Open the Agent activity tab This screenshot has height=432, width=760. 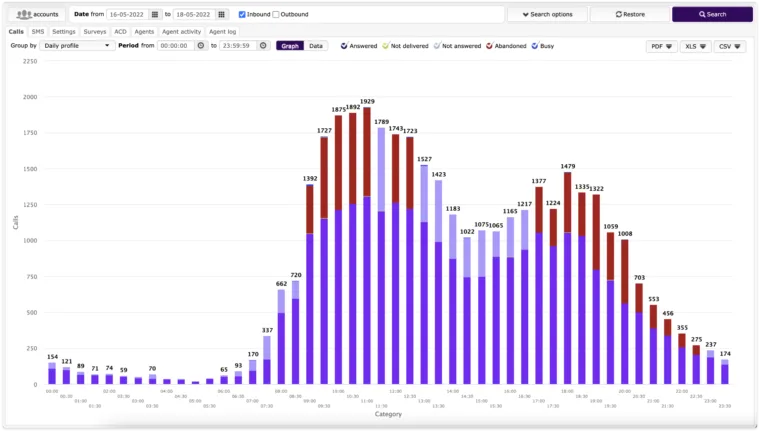coord(181,32)
